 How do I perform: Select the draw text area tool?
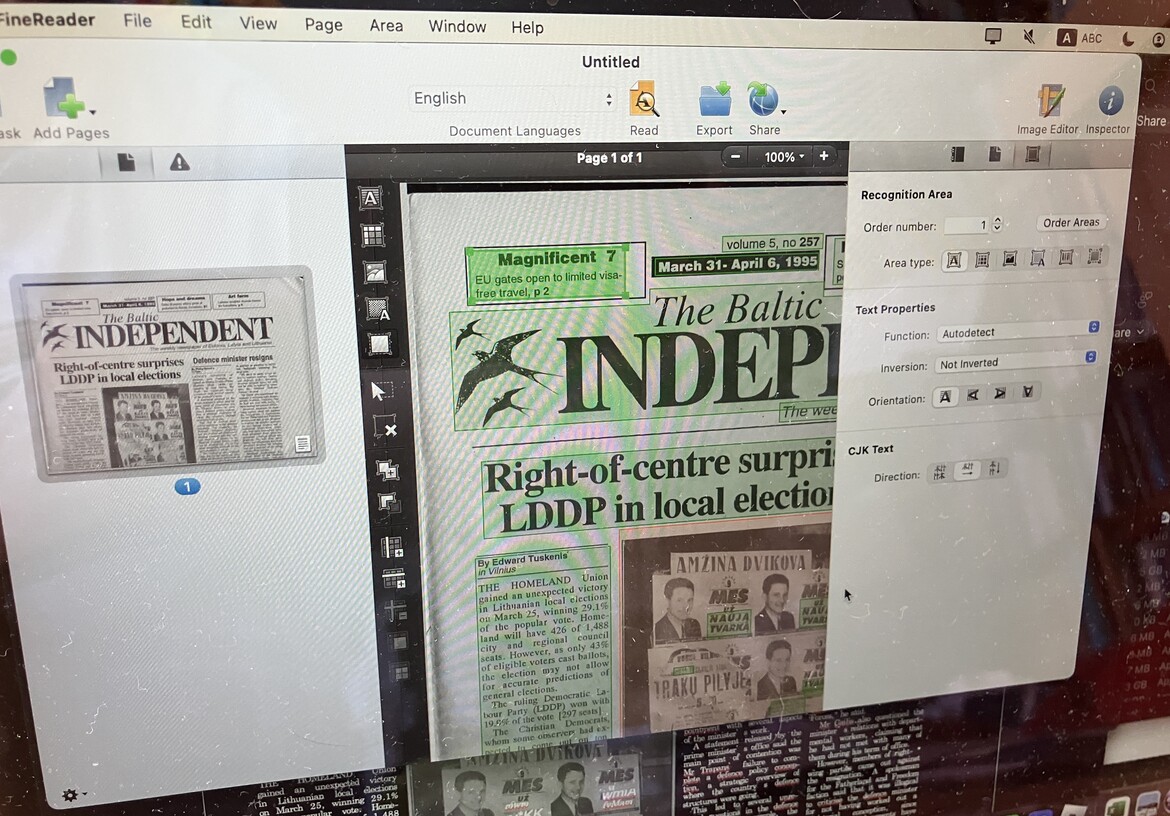tap(370, 199)
